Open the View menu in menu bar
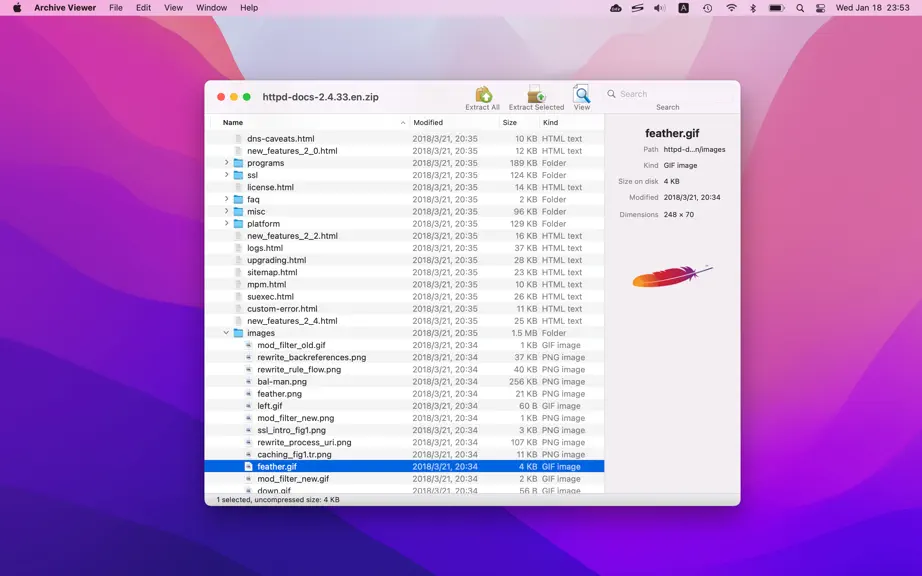The image size is (922, 576). pyautogui.click(x=173, y=8)
